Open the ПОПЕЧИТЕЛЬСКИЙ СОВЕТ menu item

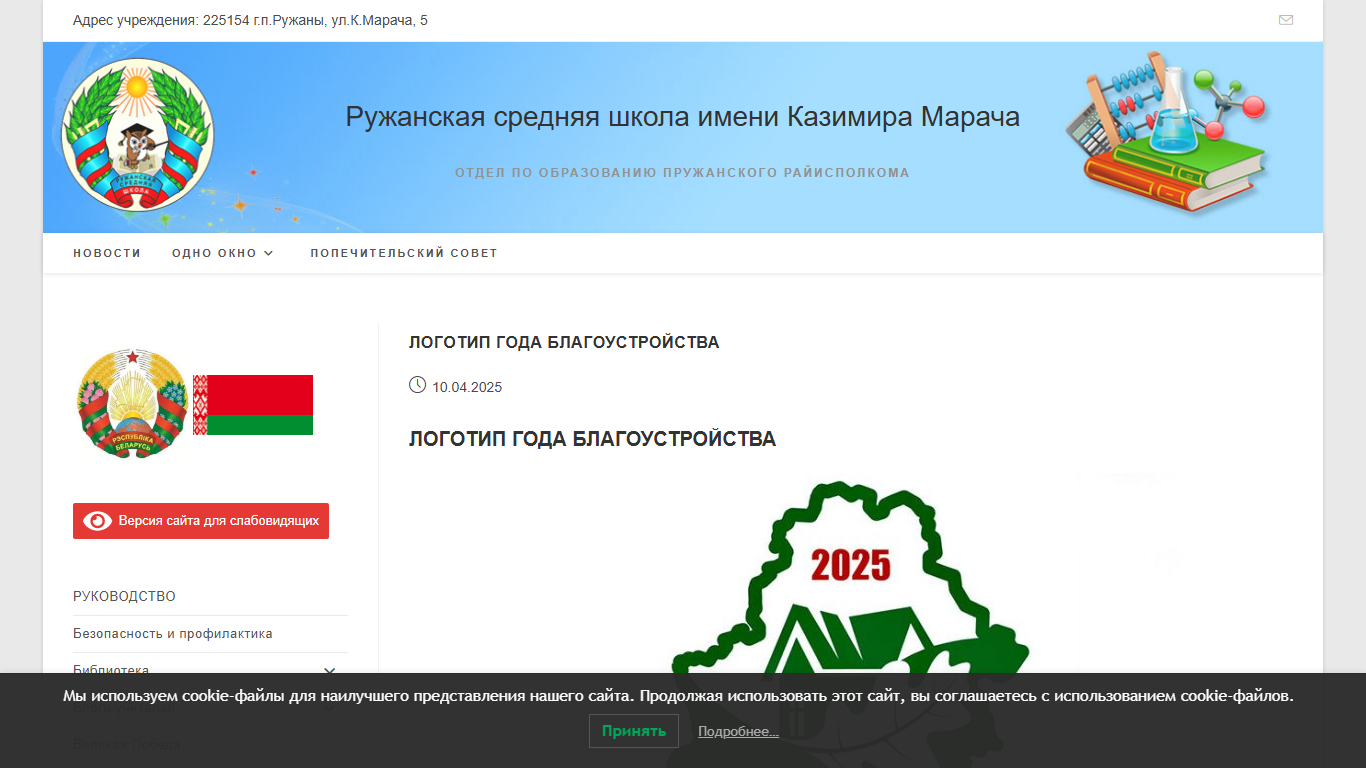[x=404, y=253]
